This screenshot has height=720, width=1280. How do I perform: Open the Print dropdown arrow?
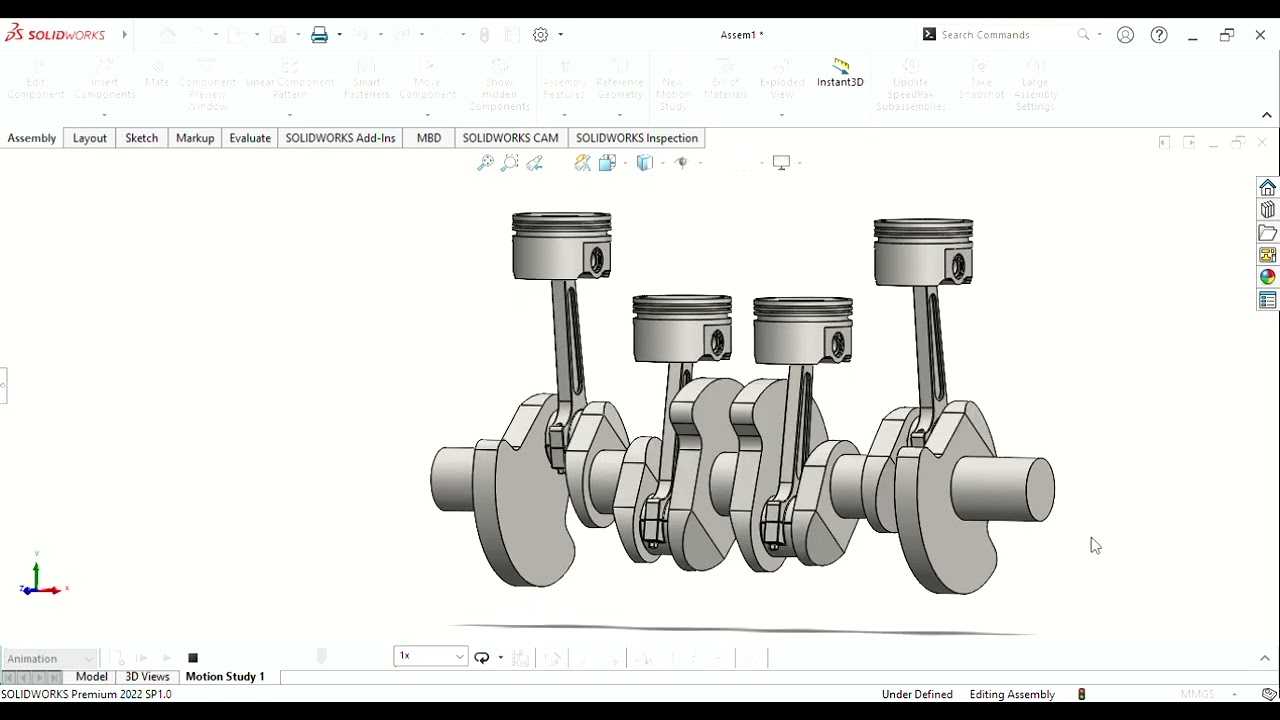(x=339, y=35)
